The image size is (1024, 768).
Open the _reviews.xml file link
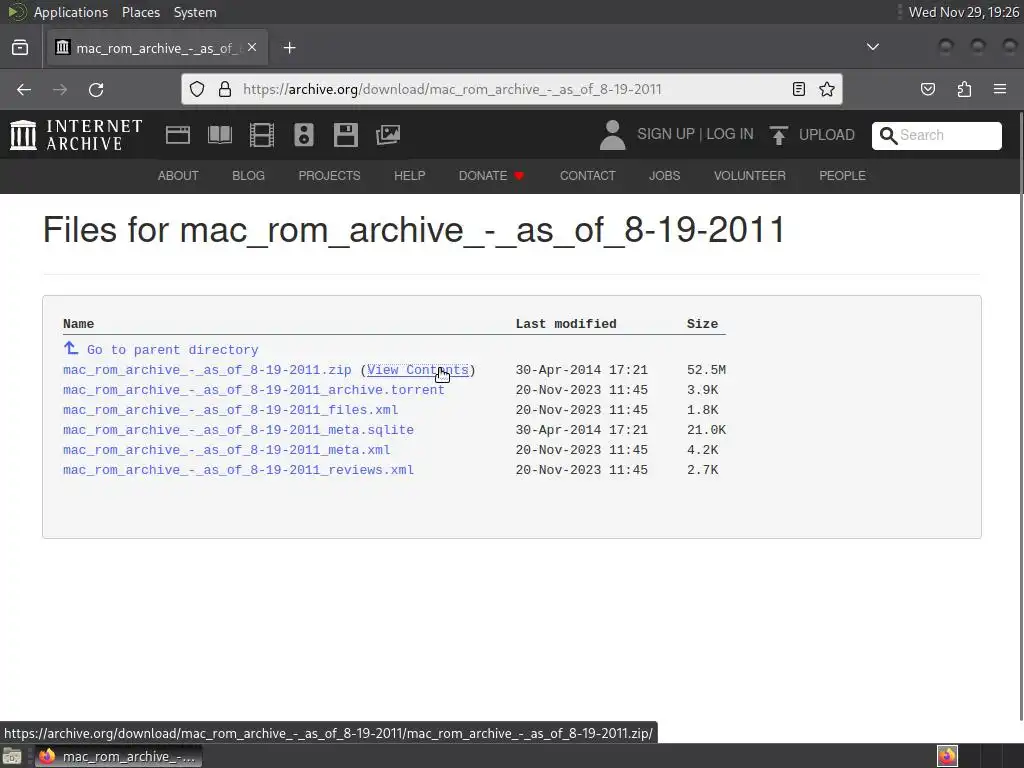click(x=238, y=470)
